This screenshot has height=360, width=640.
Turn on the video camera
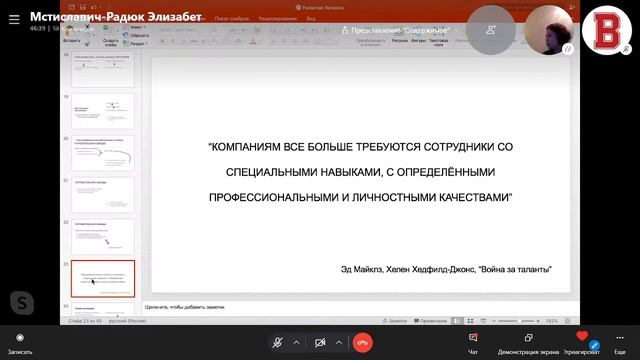coord(320,342)
